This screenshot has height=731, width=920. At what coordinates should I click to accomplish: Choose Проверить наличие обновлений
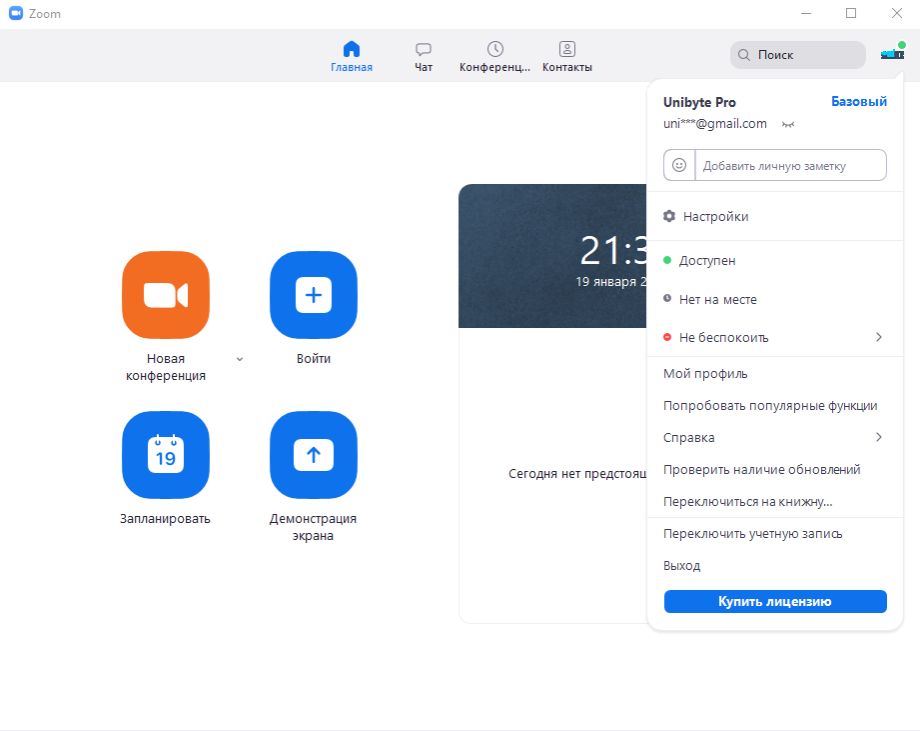tap(774, 470)
